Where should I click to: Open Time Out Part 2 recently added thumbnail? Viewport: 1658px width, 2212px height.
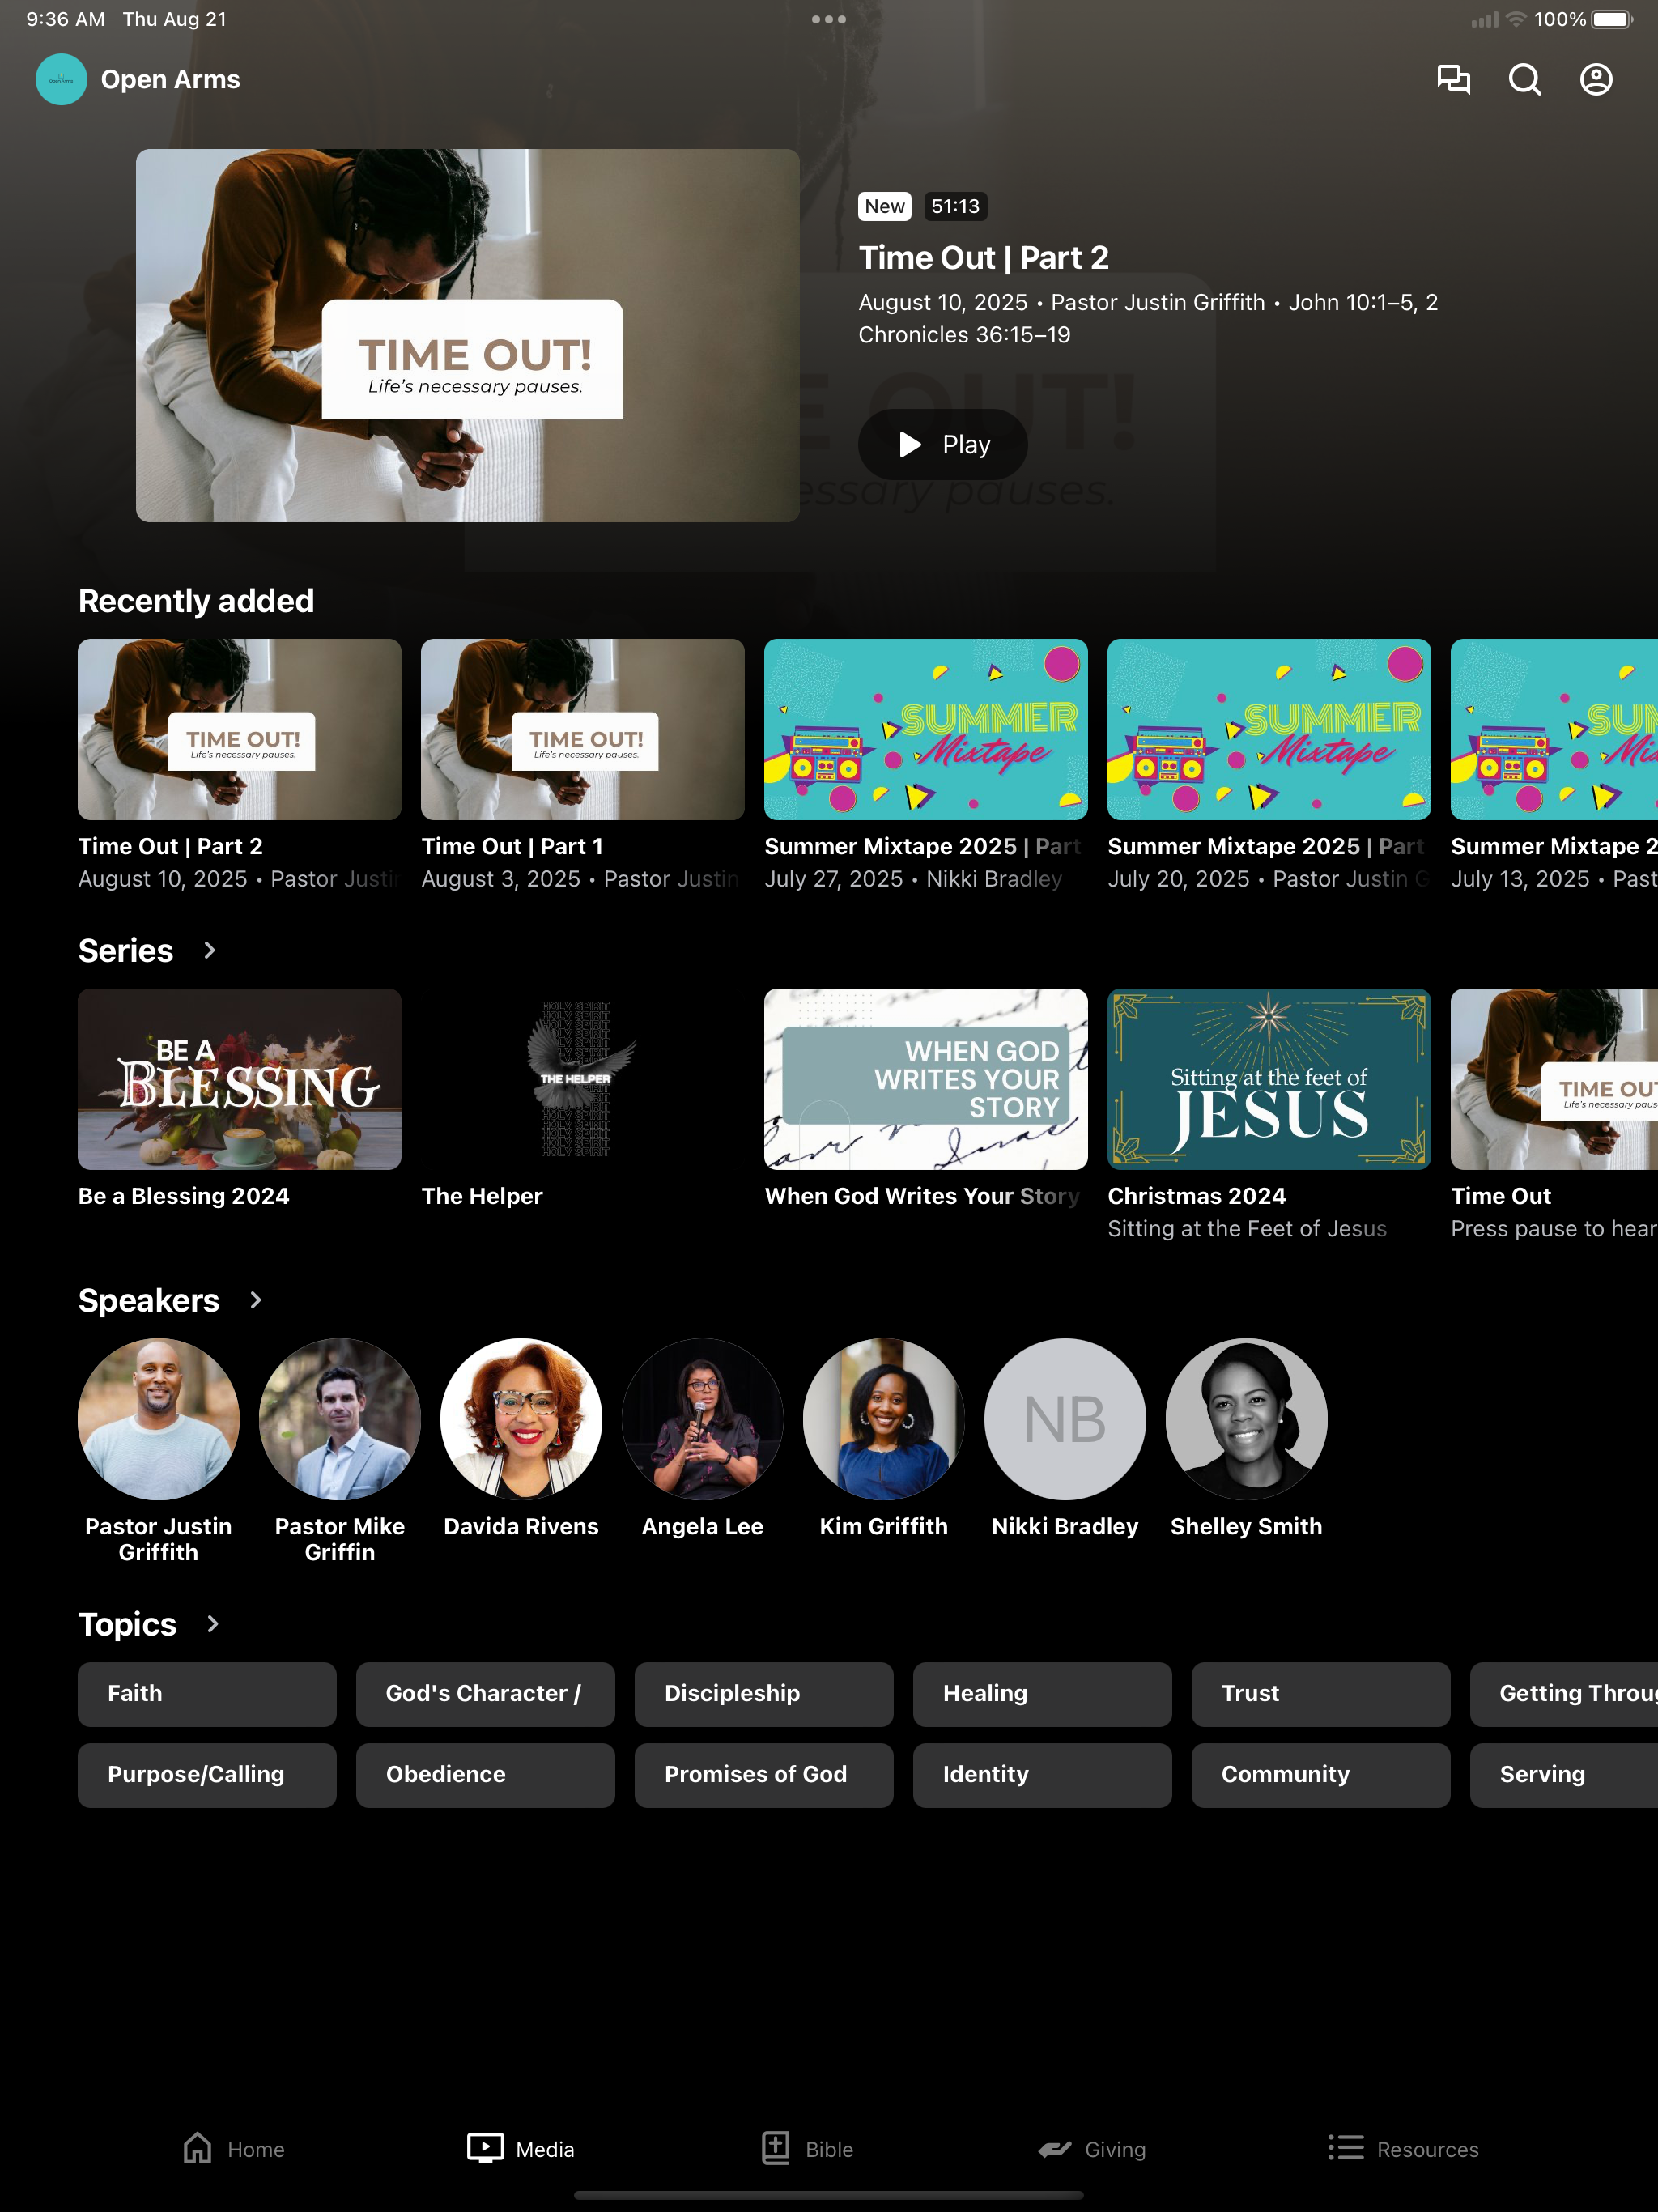[240, 729]
